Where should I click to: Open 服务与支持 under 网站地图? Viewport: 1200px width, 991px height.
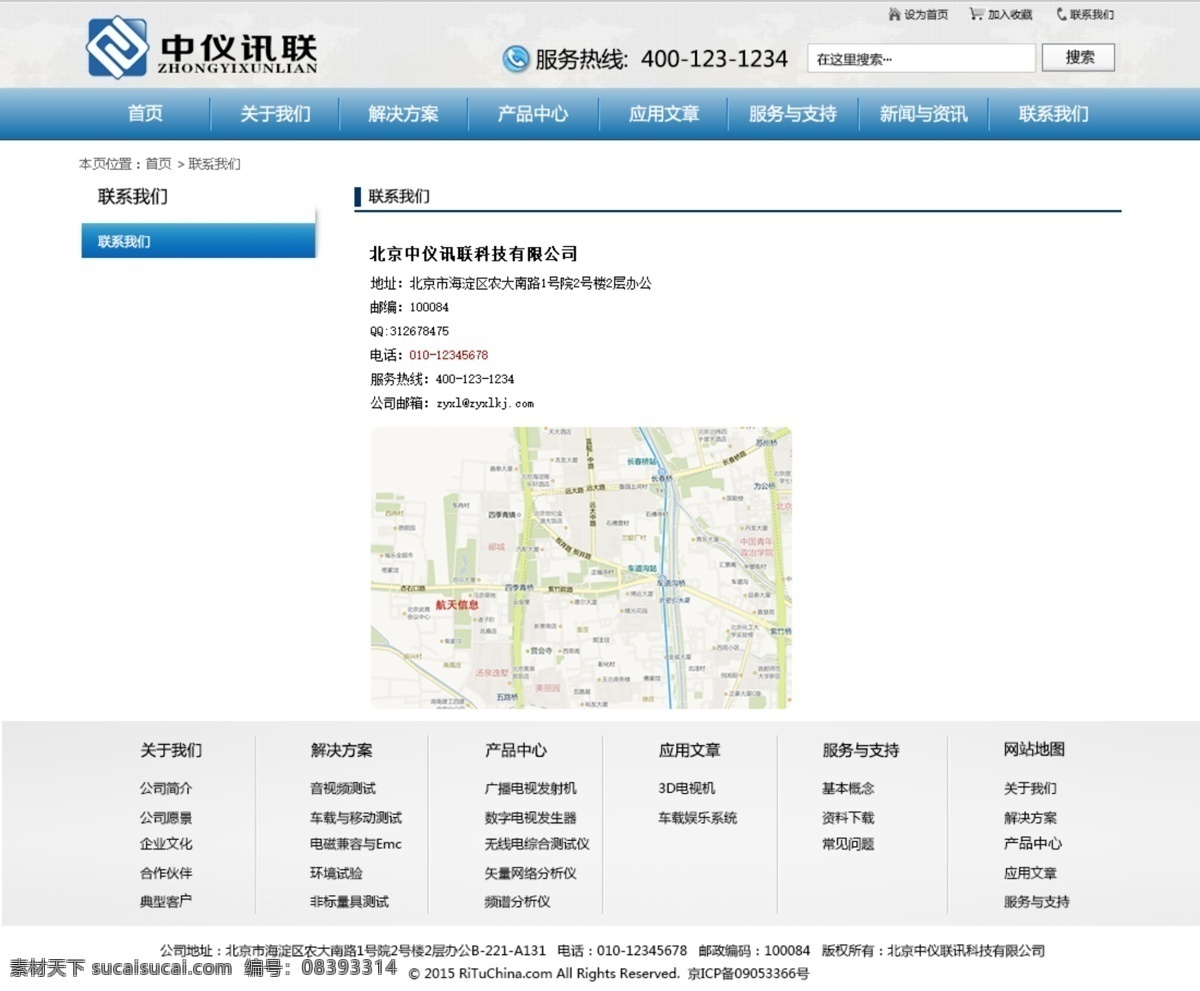click(1037, 901)
